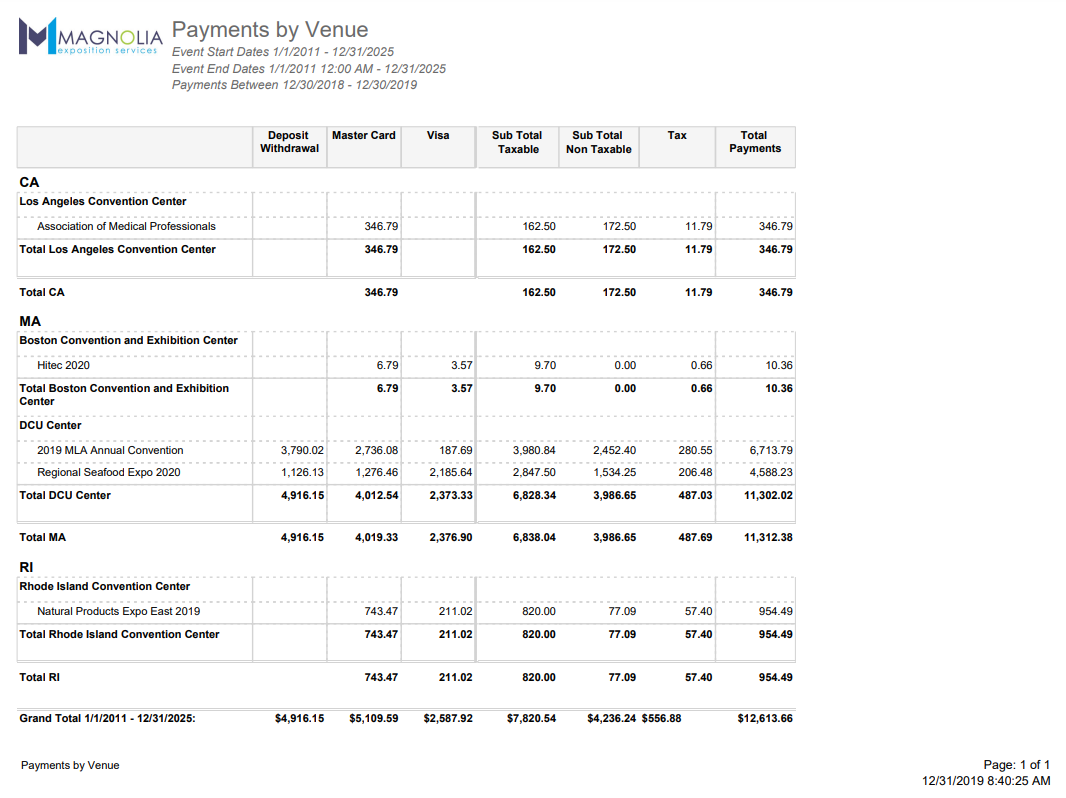1066x798 pixels.
Task: Select the Grand Total row label
Action: point(107,718)
